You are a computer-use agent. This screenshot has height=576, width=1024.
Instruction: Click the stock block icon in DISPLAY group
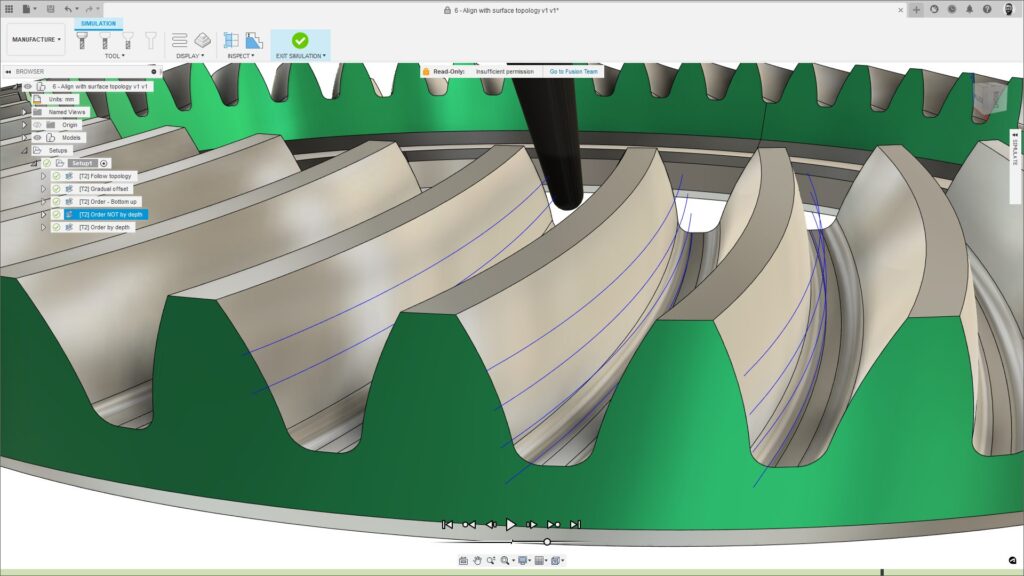[202, 40]
